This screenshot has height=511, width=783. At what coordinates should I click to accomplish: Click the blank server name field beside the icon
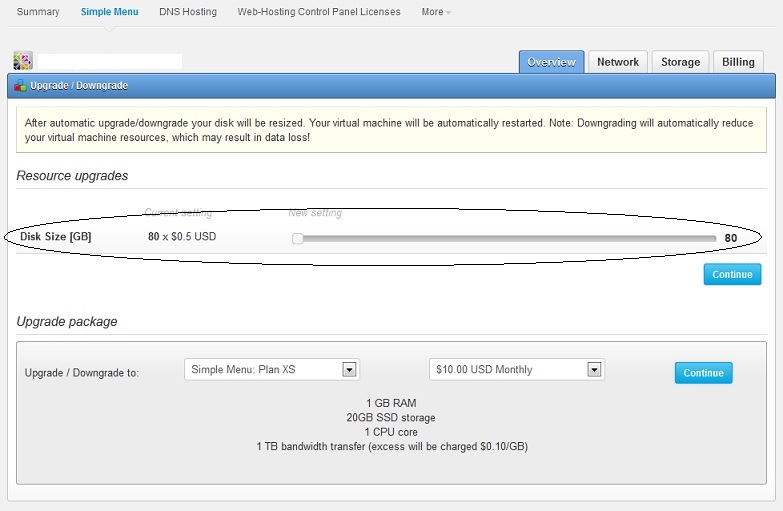point(110,61)
